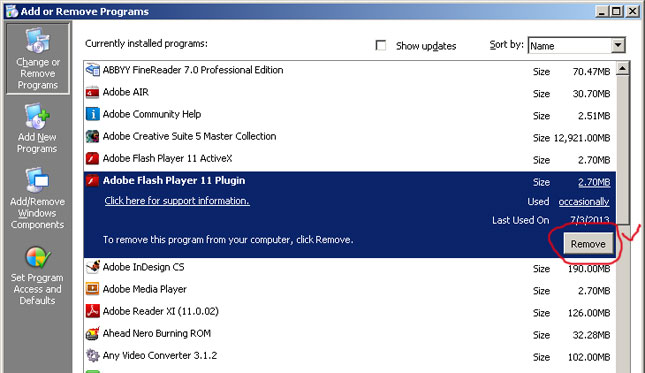Image resolution: width=645 pixels, height=373 pixels.
Task: Click the scrollbar up arrow
Action: point(623,68)
